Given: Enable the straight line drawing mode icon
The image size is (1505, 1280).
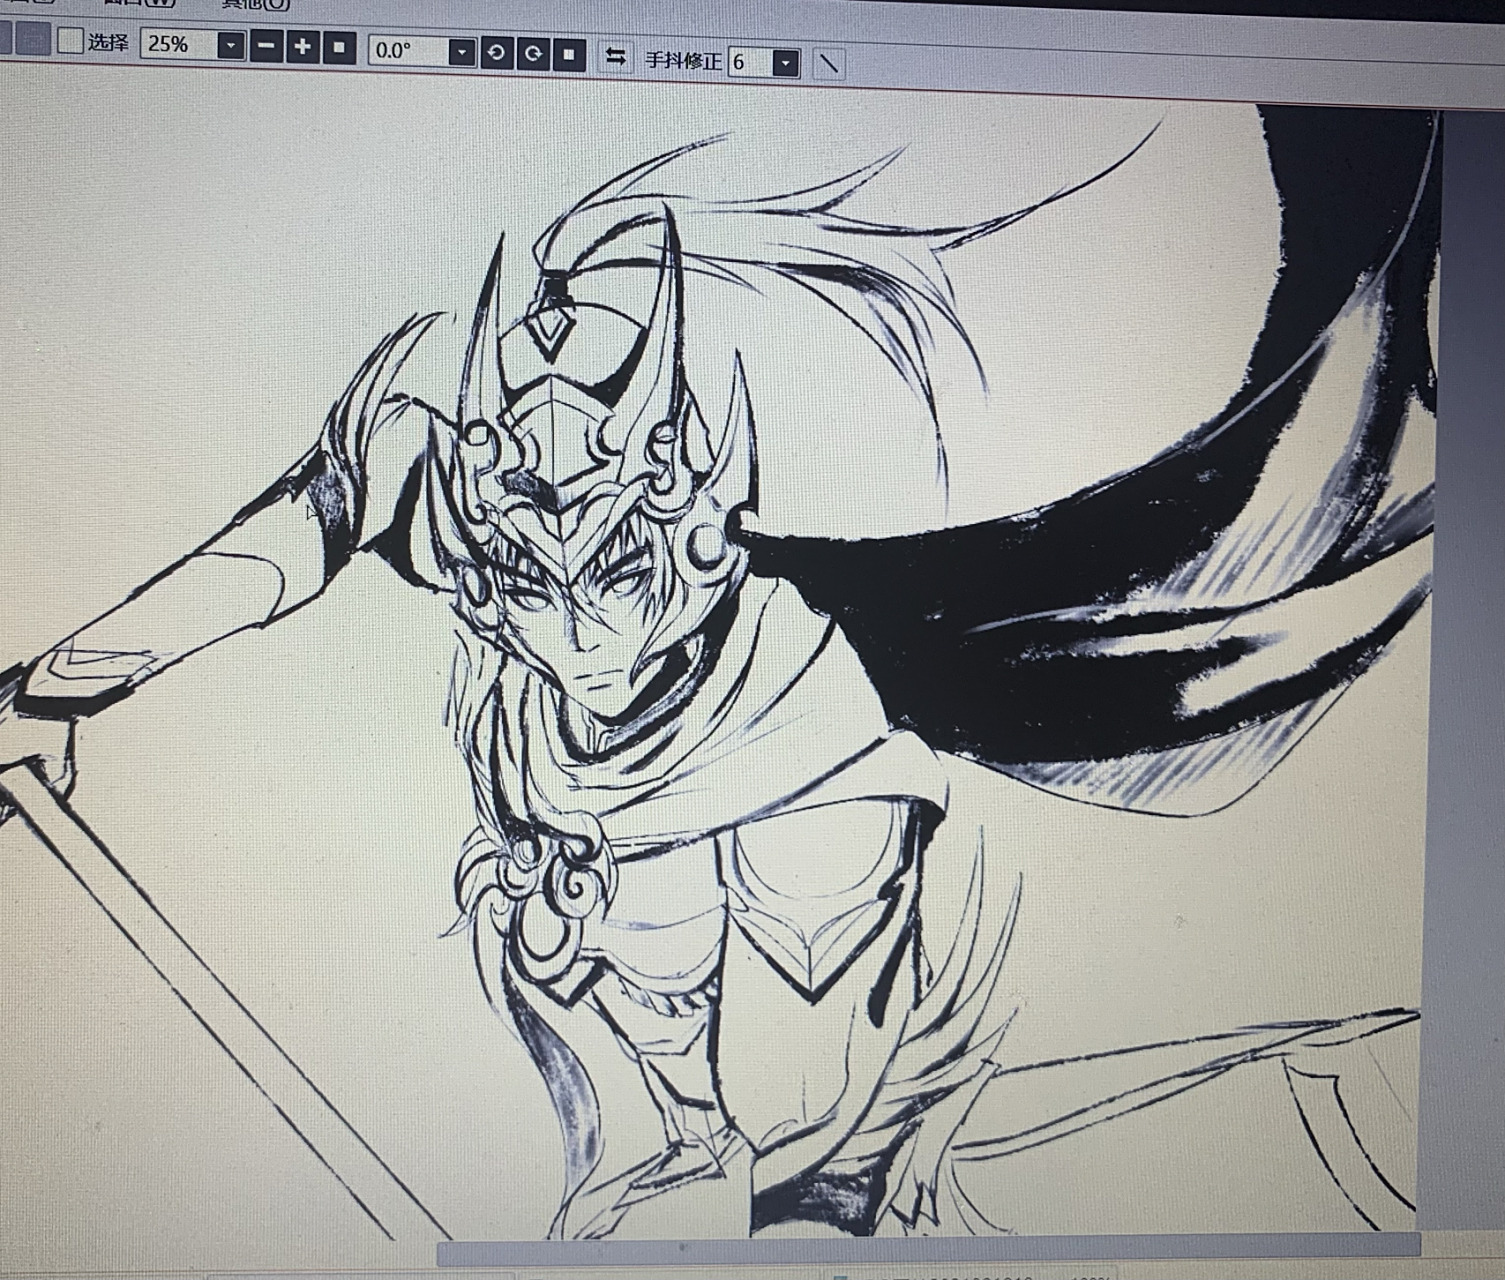Looking at the screenshot, I should pyautogui.click(x=828, y=64).
